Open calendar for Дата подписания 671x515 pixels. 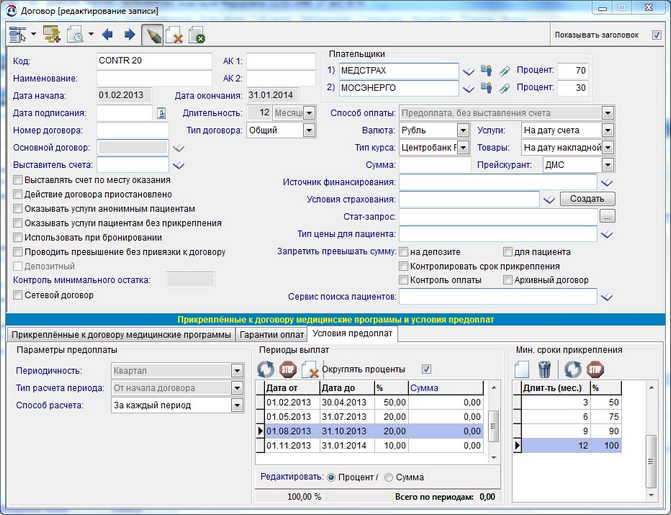(161, 113)
